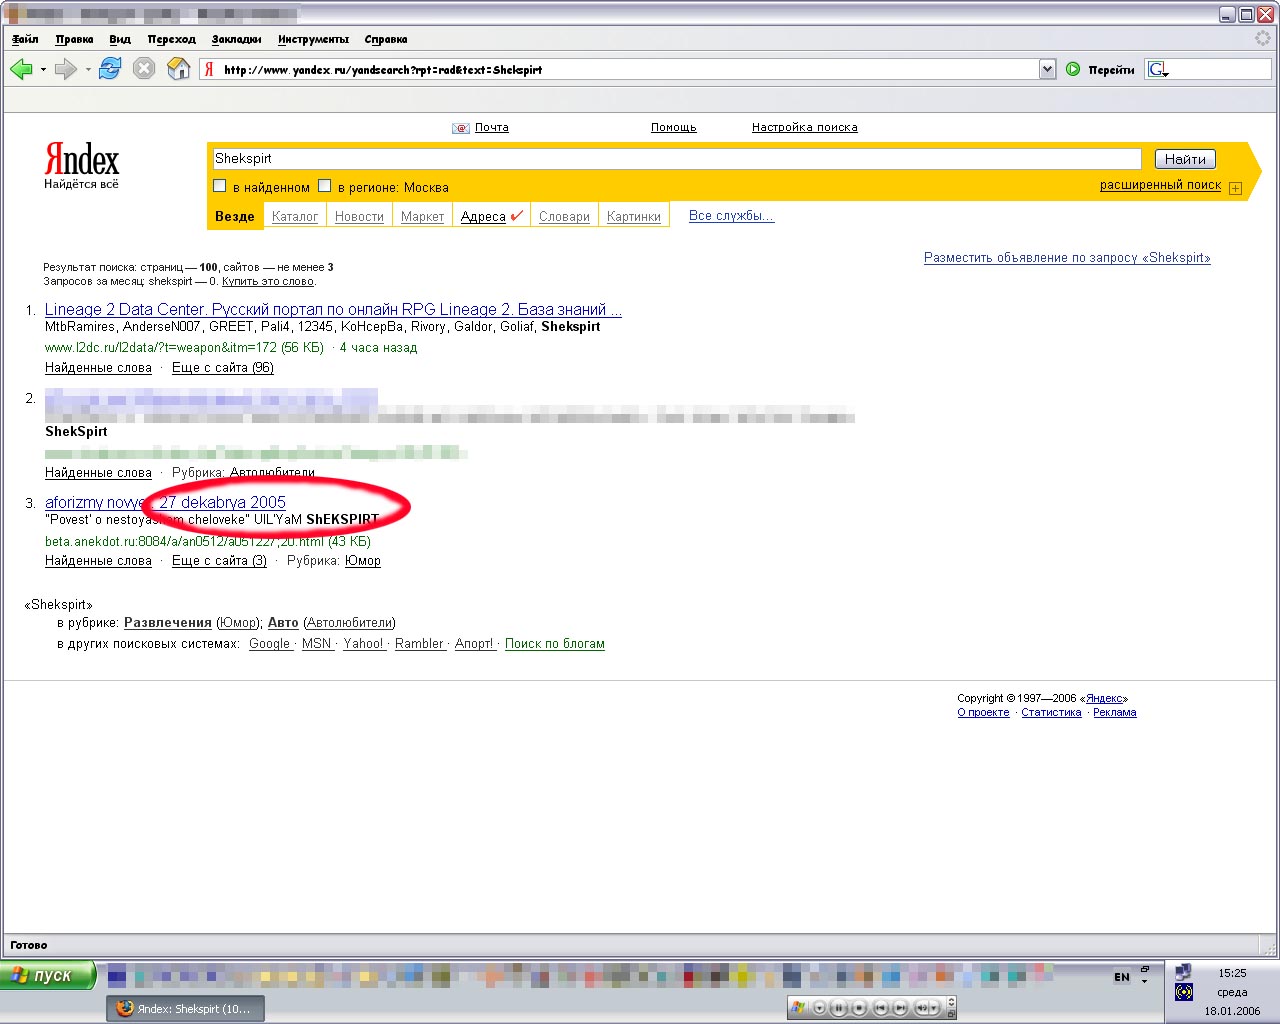Viewport: 1280px width, 1024px height.
Task: Open the Lineage 2 Data Center result
Action: click(x=333, y=309)
